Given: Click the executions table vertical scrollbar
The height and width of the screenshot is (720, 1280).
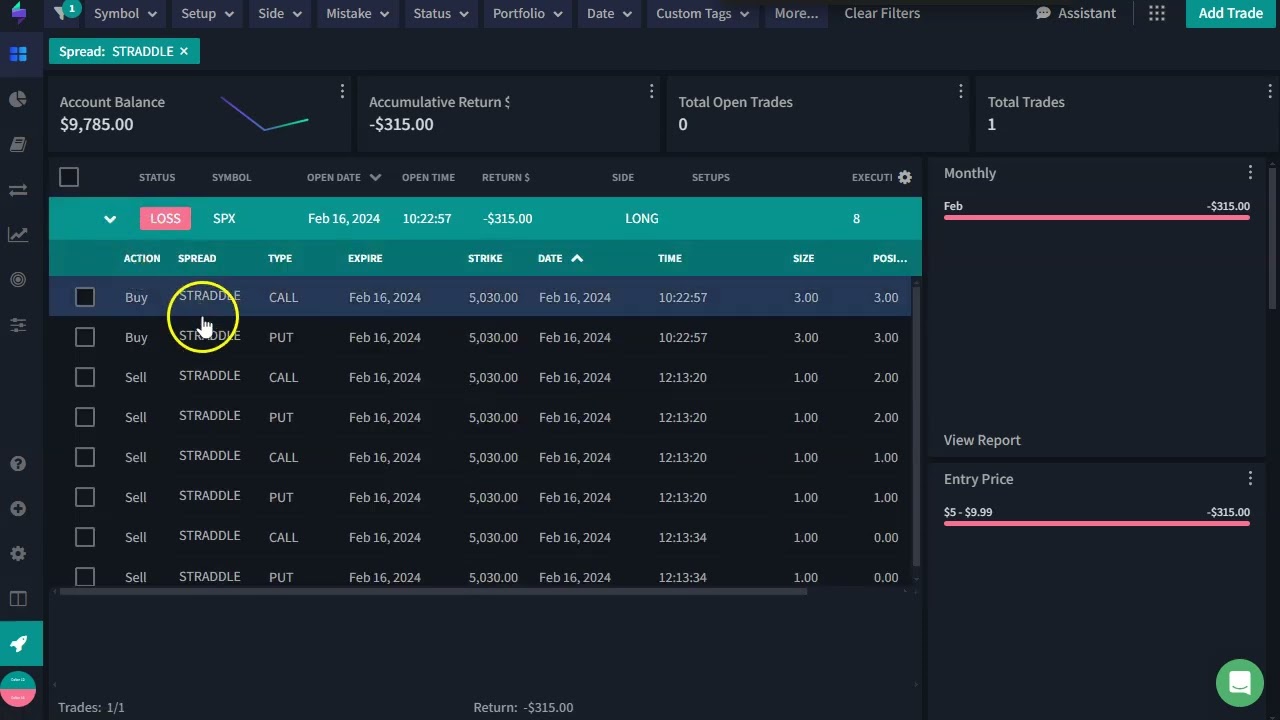Looking at the screenshot, I should click(x=916, y=426).
